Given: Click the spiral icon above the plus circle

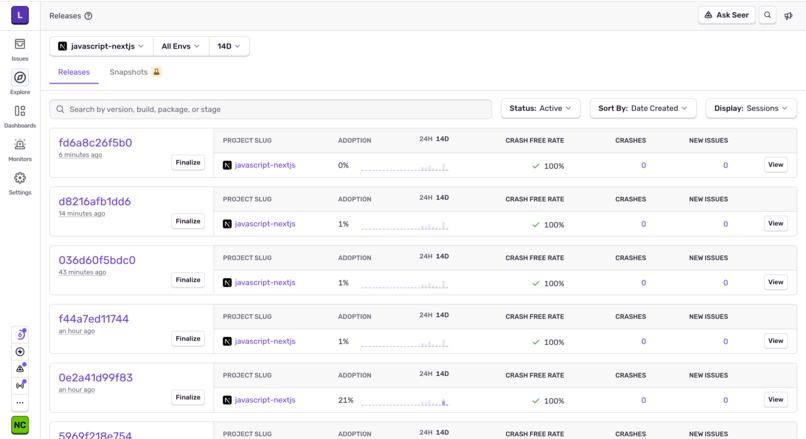Looking at the screenshot, I should pyautogui.click(x=20, y=335).
